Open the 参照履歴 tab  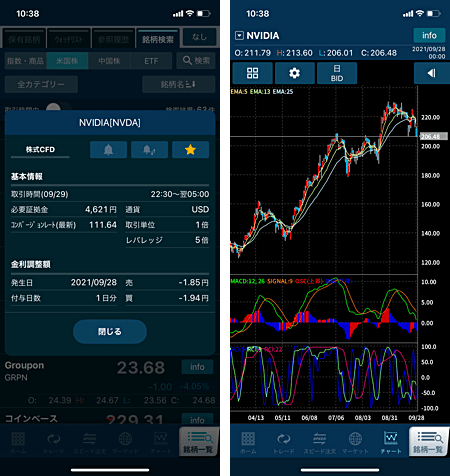tap(113, 40)
